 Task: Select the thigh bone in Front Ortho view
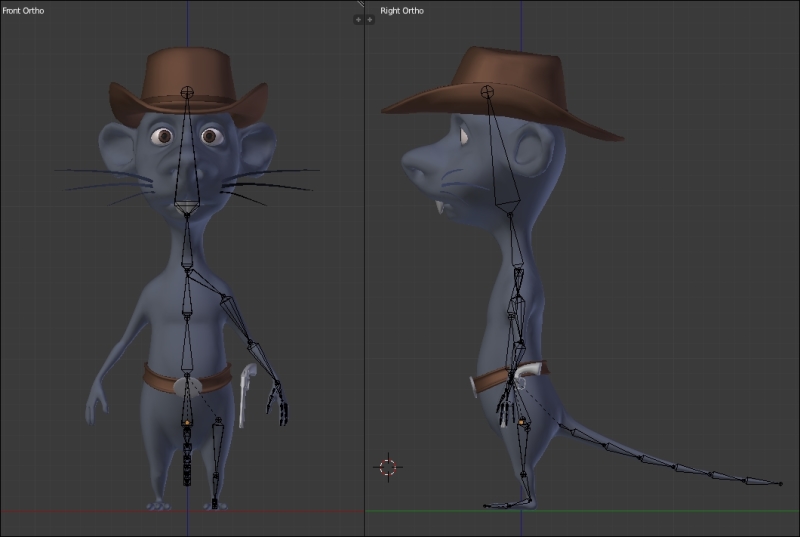tap(217, 447)
